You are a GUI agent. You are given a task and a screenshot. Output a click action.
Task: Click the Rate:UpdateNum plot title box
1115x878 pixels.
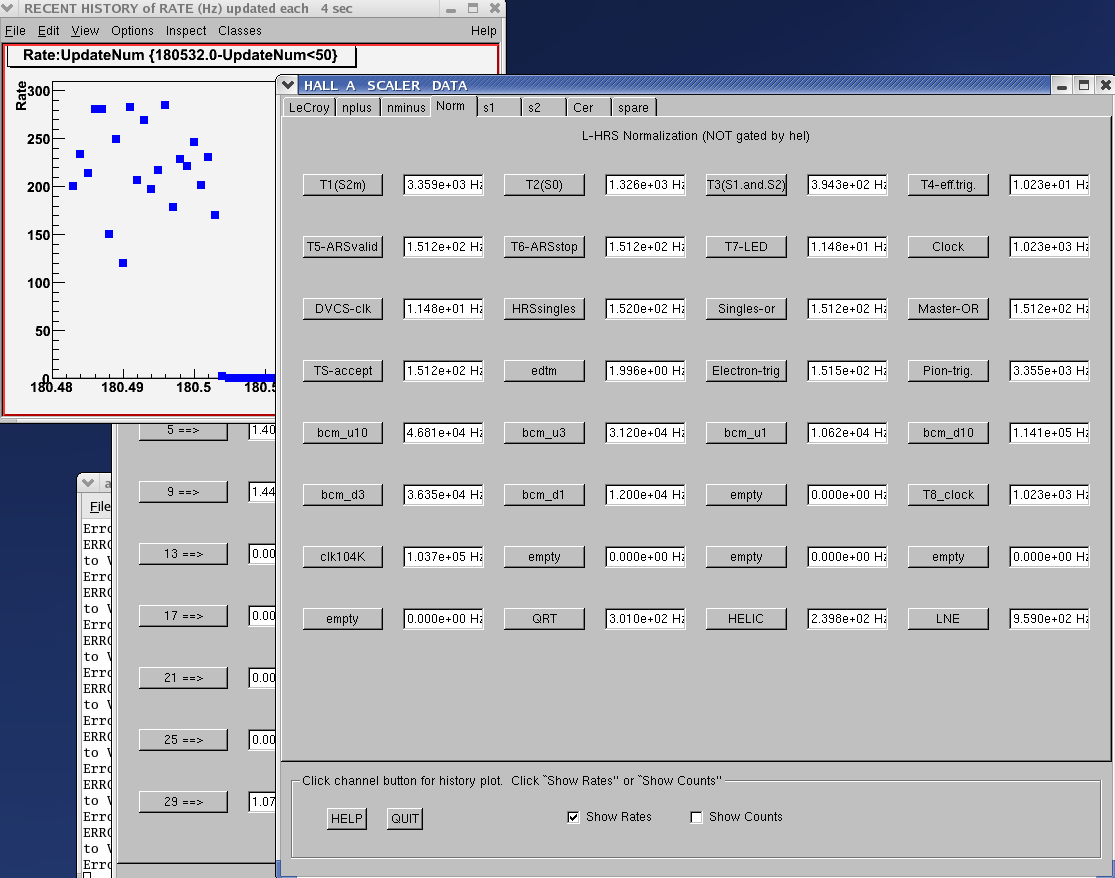[x=181, y=55]
